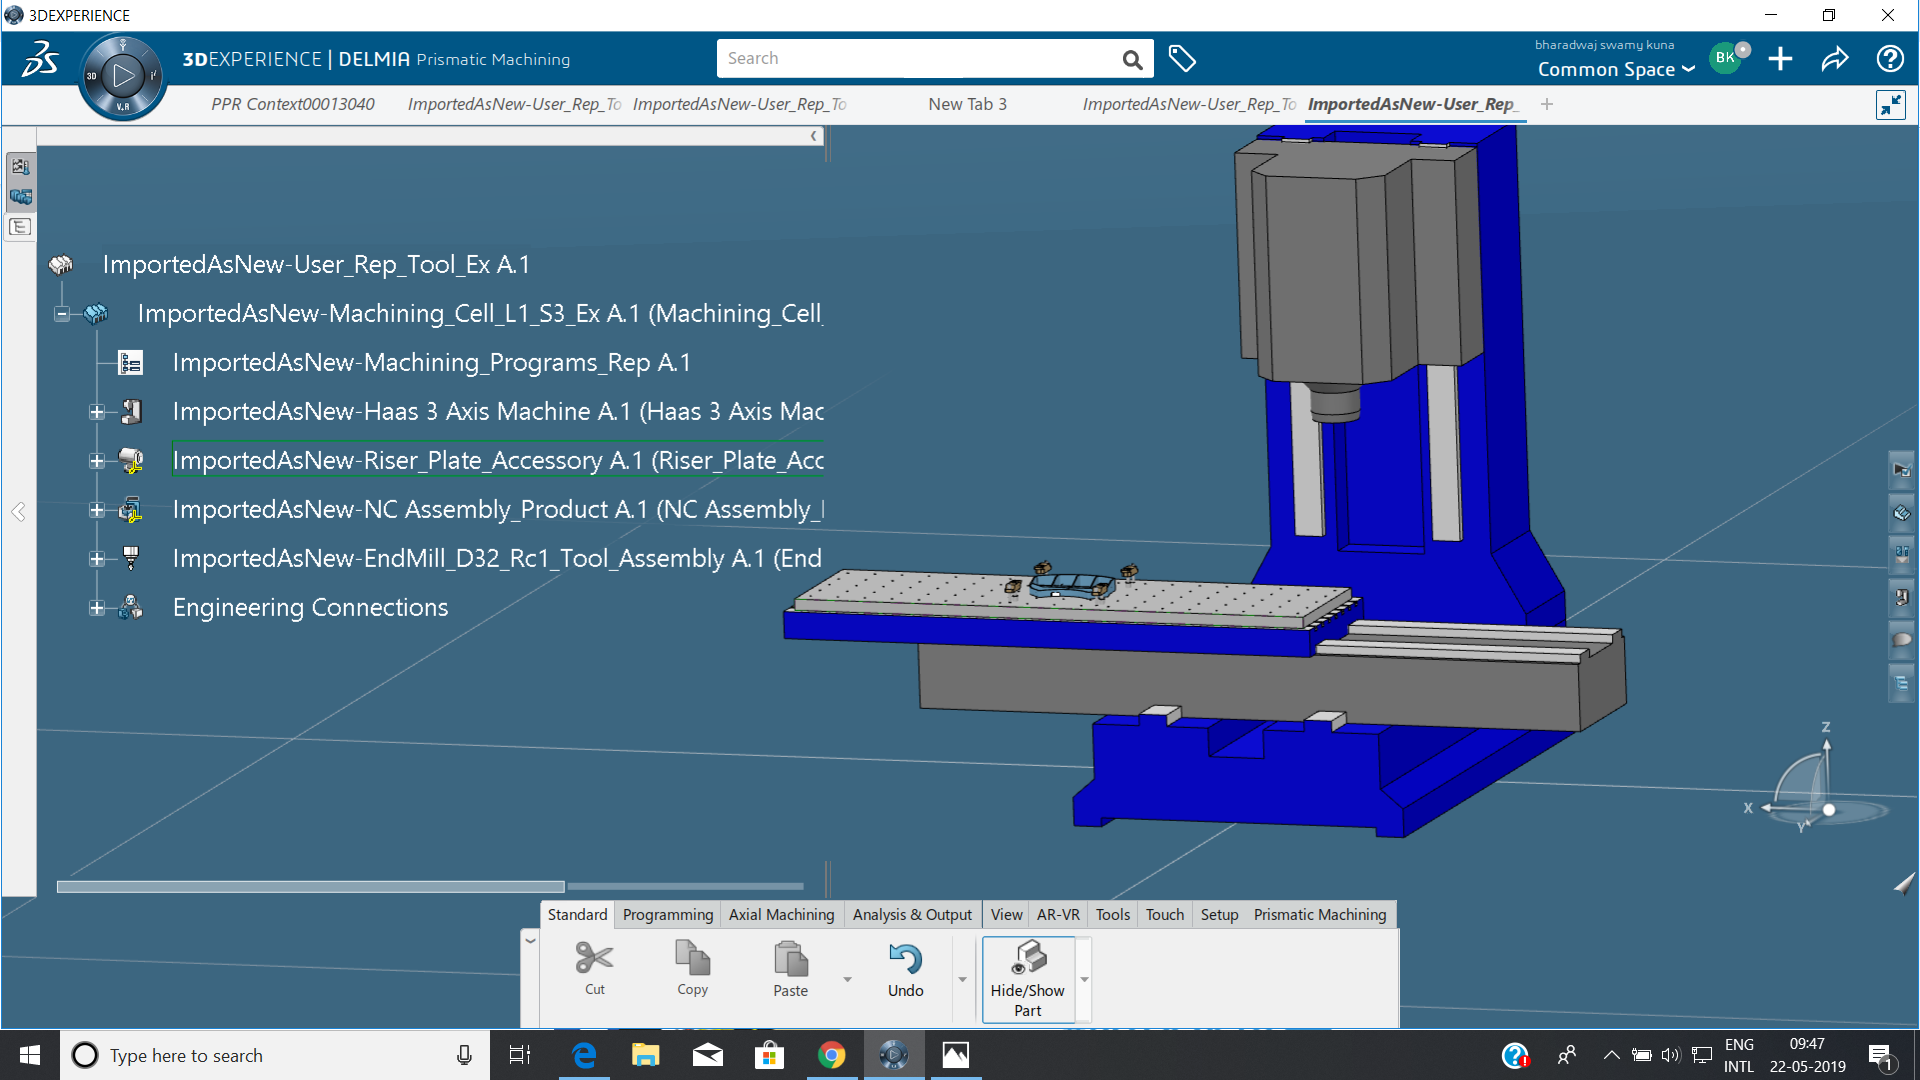Switch to the Tools tab

click(x=1112, y=915)
